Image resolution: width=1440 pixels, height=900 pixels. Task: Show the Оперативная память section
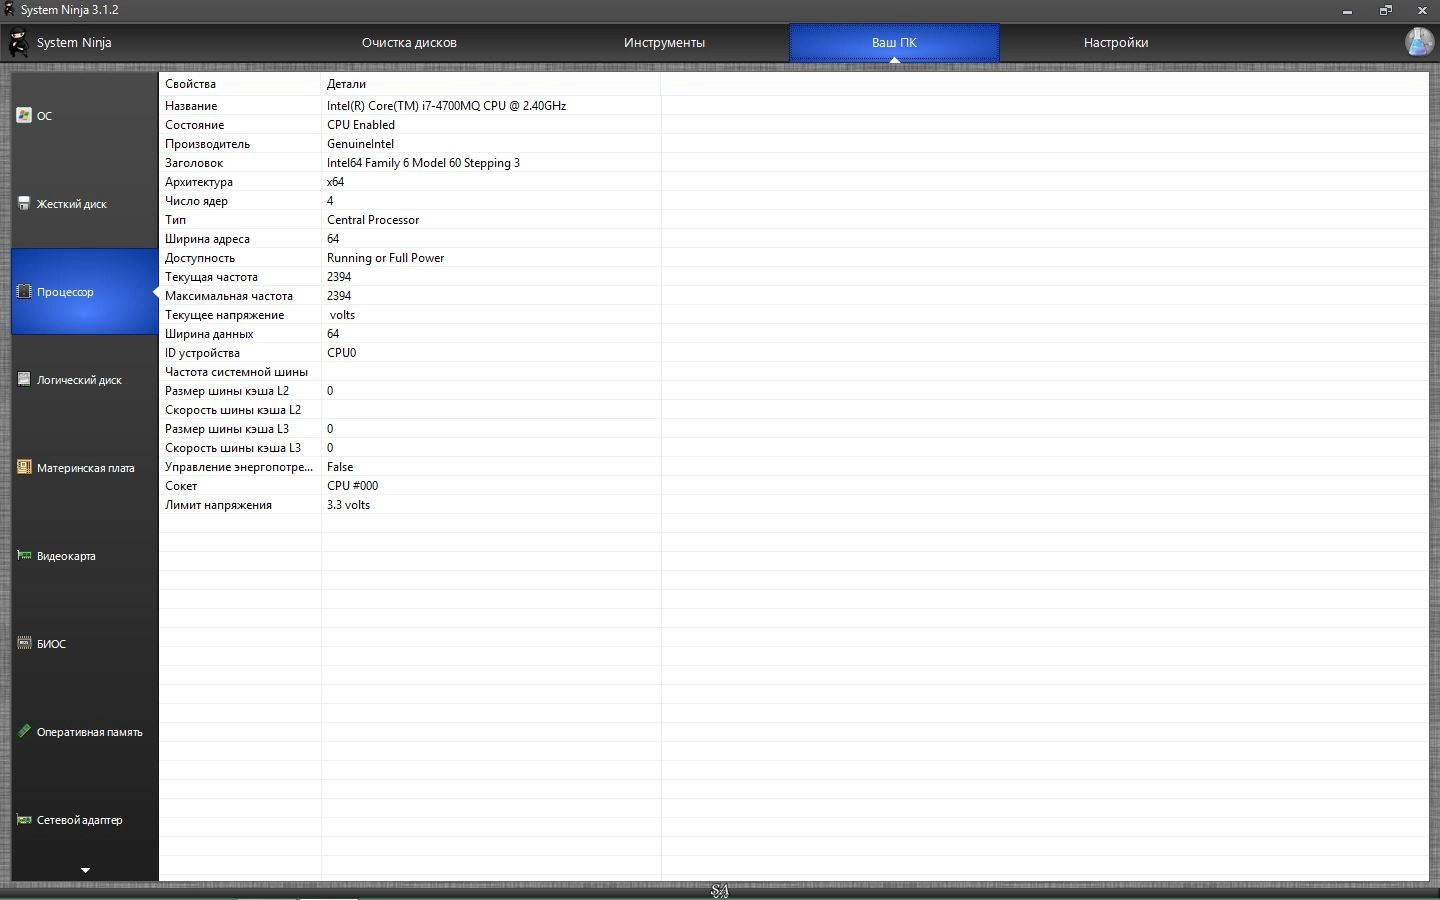[x=84, y=732]
